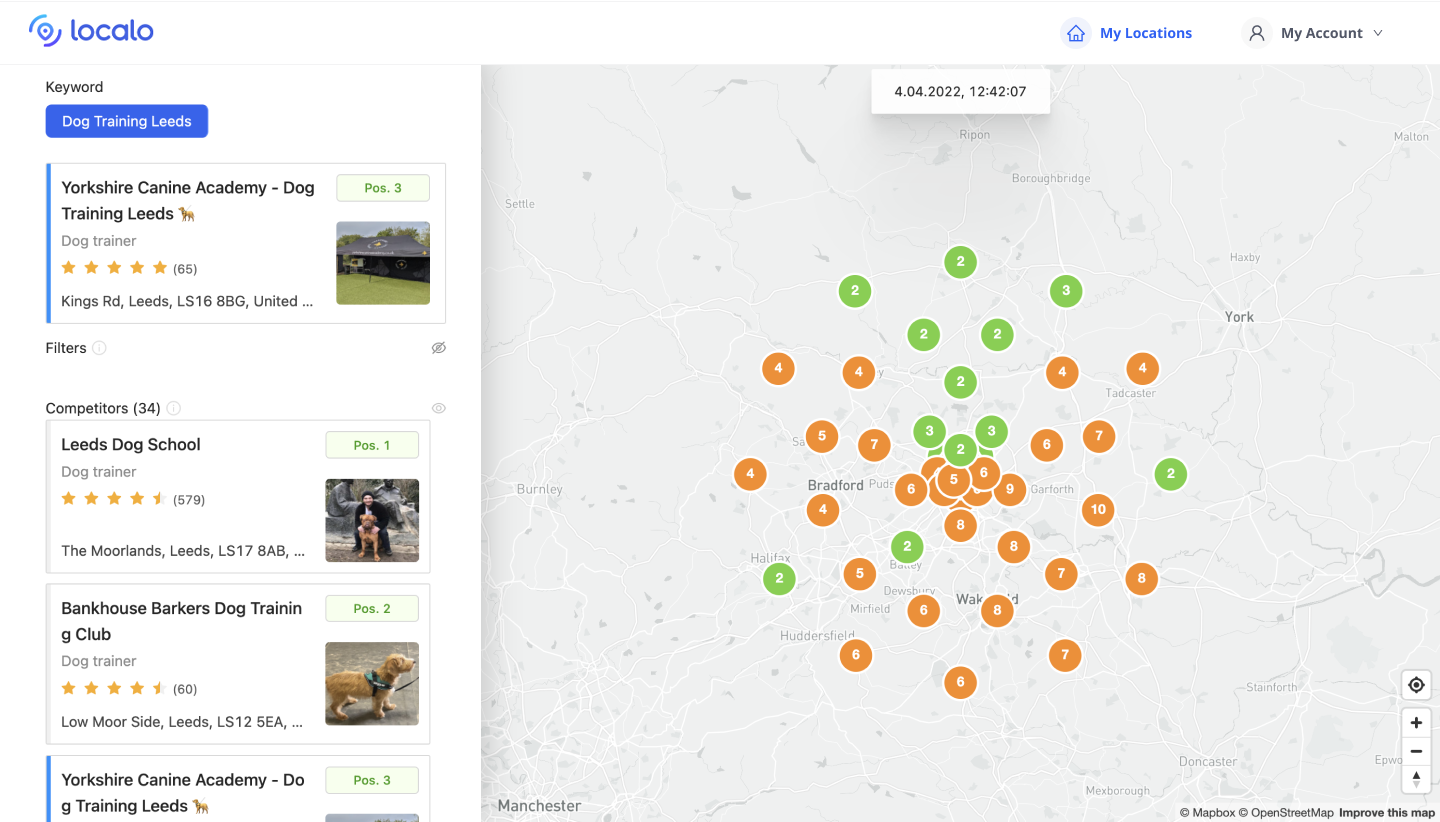The image size is (1440, 822).
Task: Click the home icon beside My Locations
Action: 1076,33
